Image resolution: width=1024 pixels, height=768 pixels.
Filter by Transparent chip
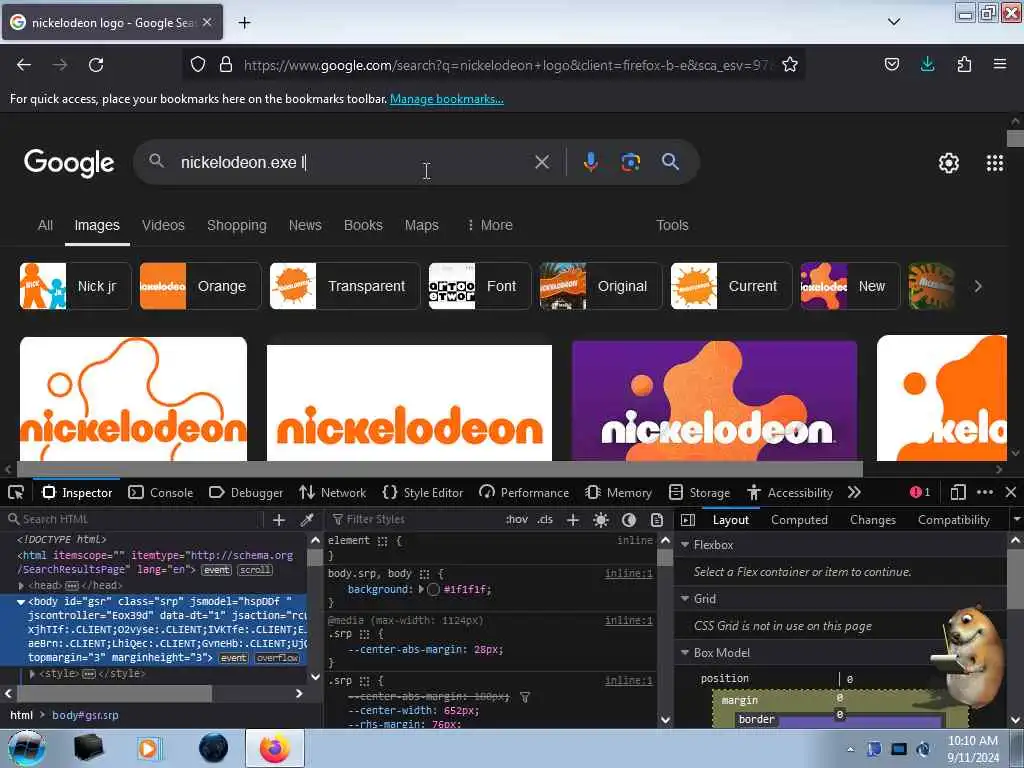(x=345, y=286)
